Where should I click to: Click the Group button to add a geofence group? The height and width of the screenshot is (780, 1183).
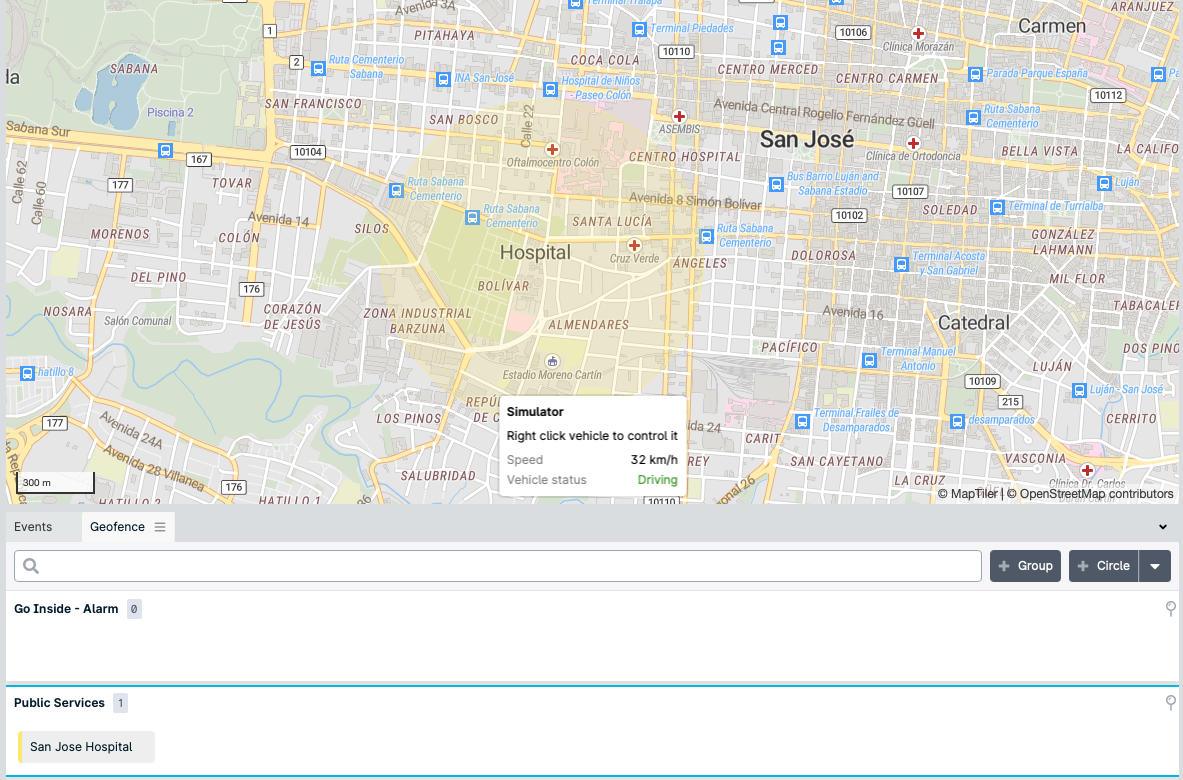[1025, 565]
